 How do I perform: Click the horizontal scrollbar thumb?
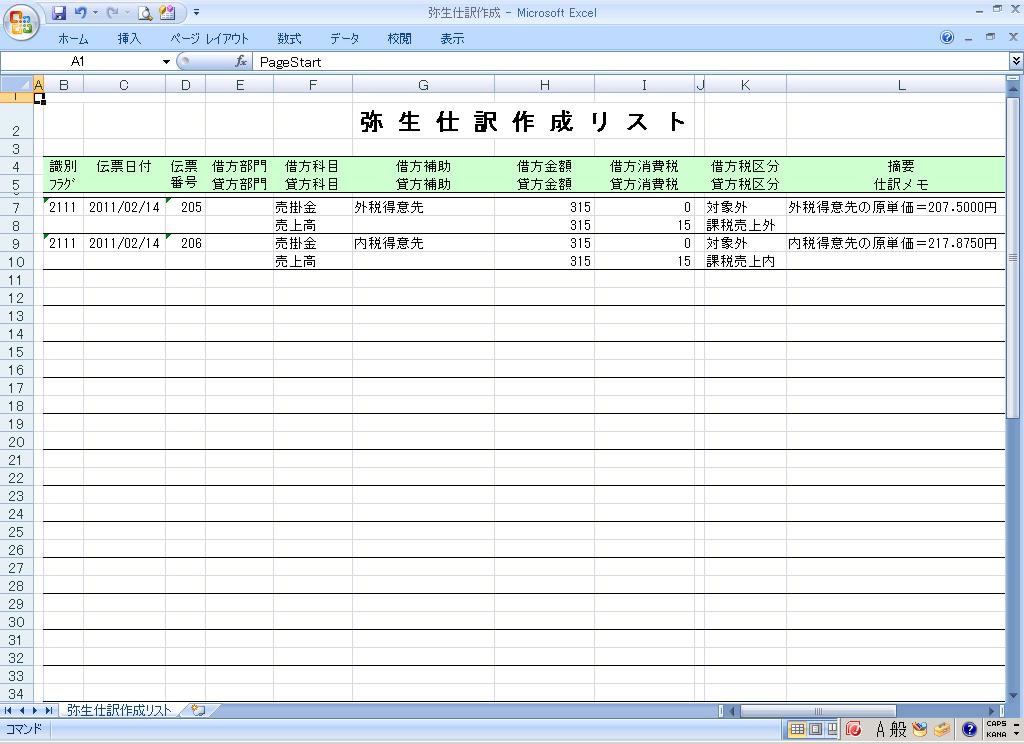(818, 711)
